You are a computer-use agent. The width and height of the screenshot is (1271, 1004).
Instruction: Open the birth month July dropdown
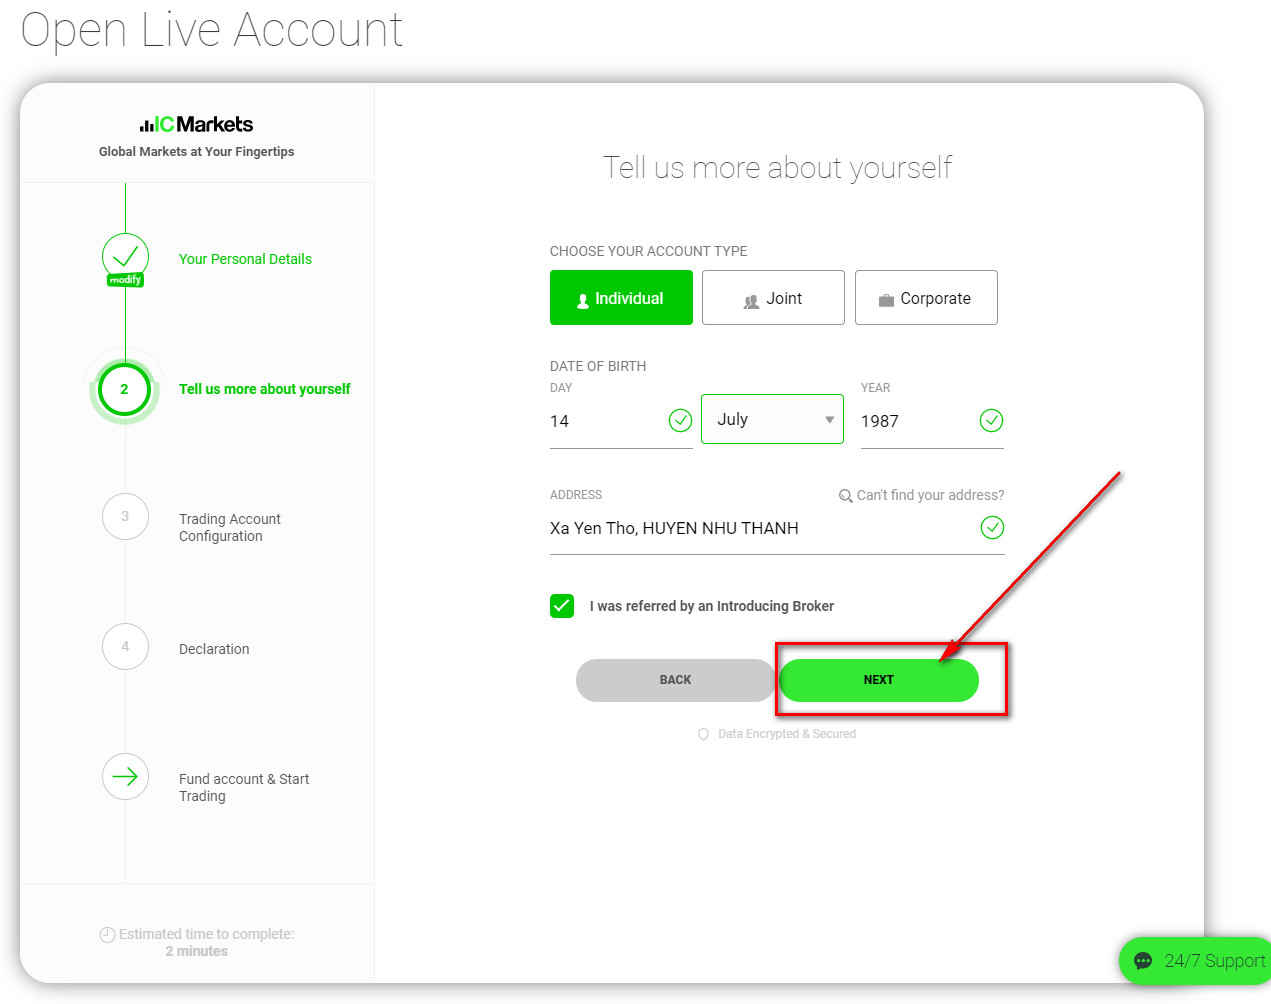(x=773, y=420)
